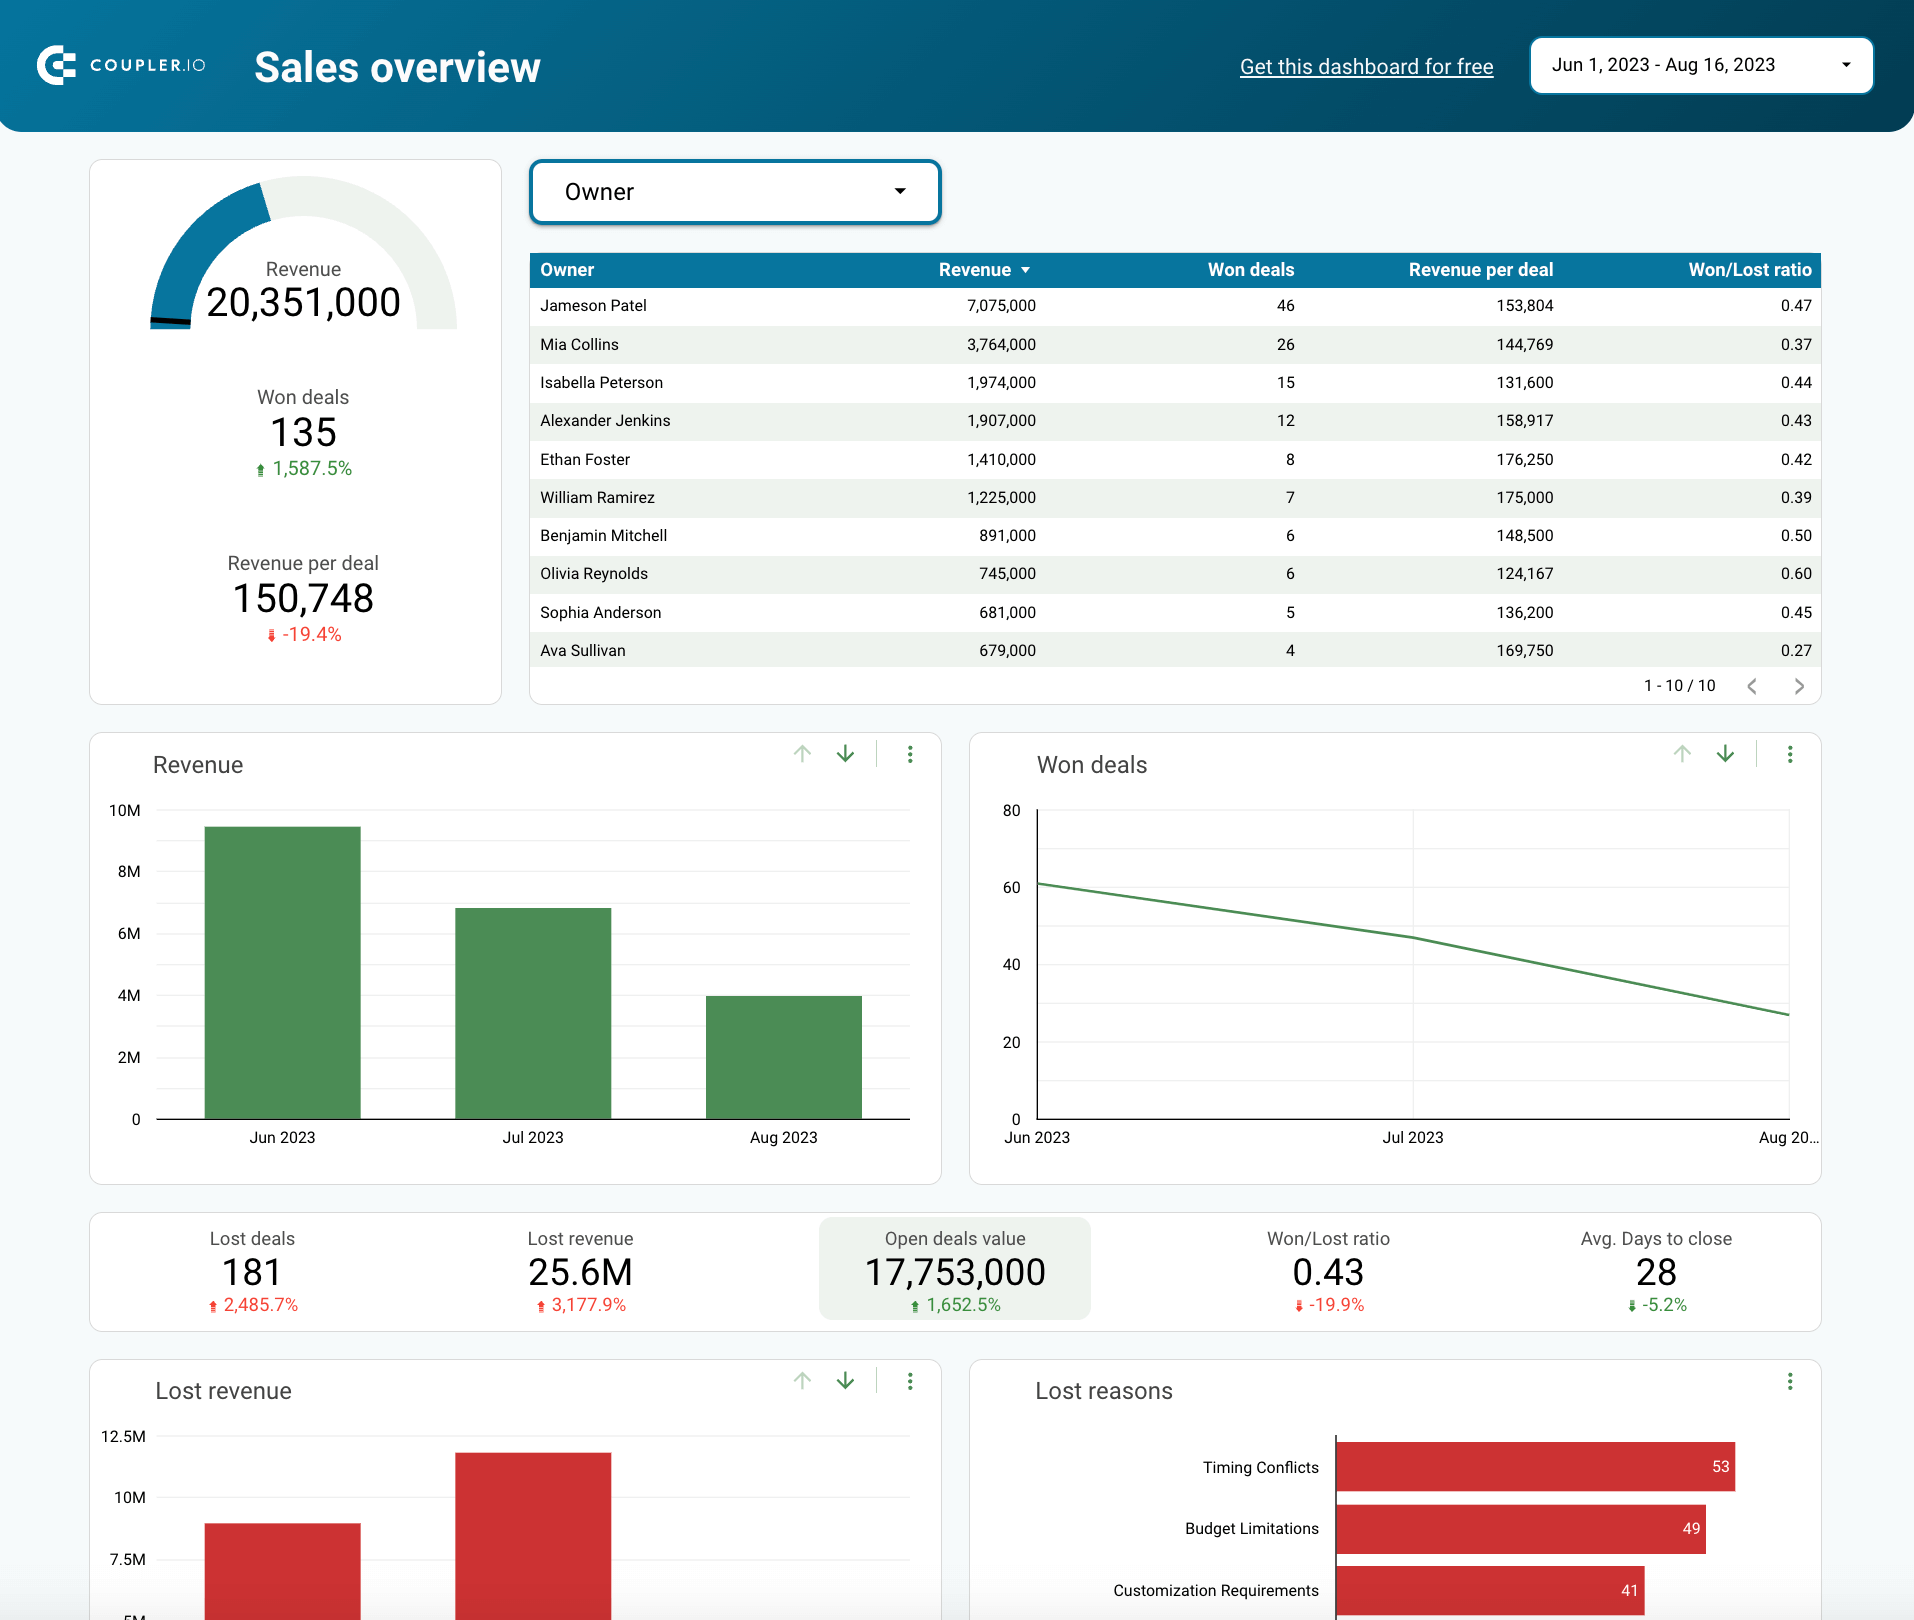Open the Lost revenue chart kebab menu
The height and width of the screenshot is (1620, 1914).
[x=910, y=1381]
